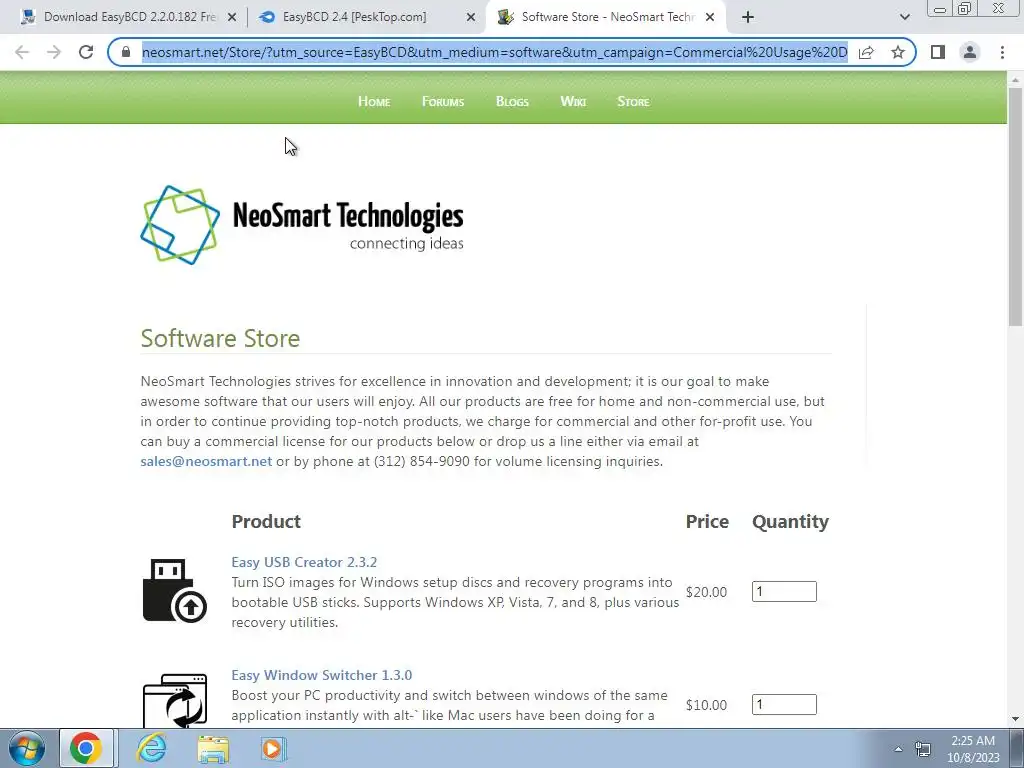
Task: Close the Download EasyBCD tab
Action: [x=232, y=17]
